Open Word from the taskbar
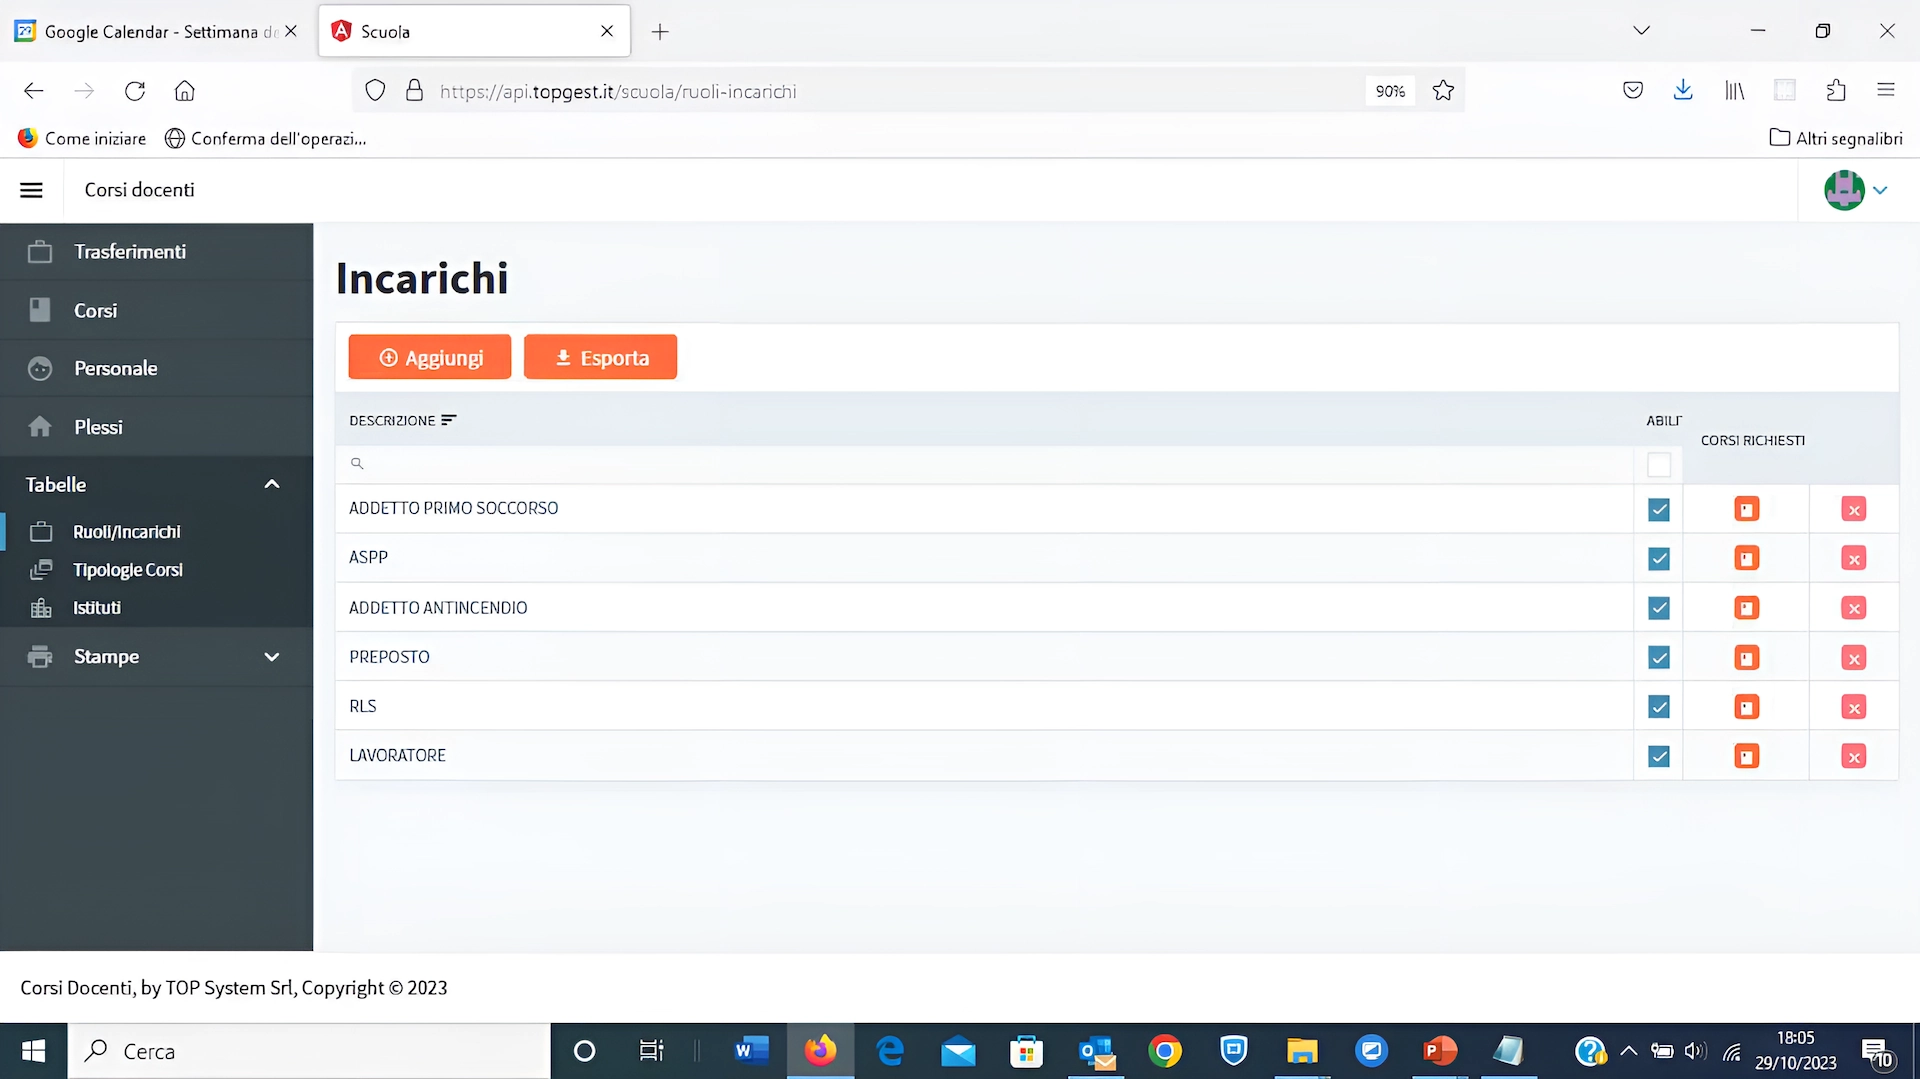The width and height of the screenshot is (1920, 1079). coord(751,1051)
